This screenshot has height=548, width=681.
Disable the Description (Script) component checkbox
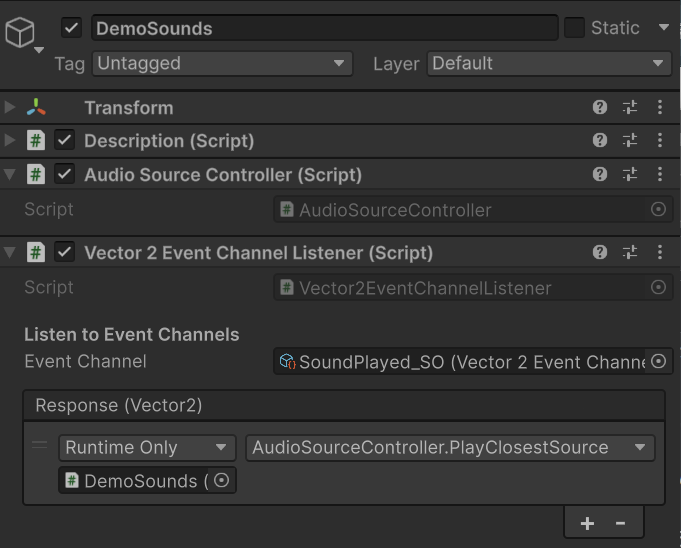(64, 140)
